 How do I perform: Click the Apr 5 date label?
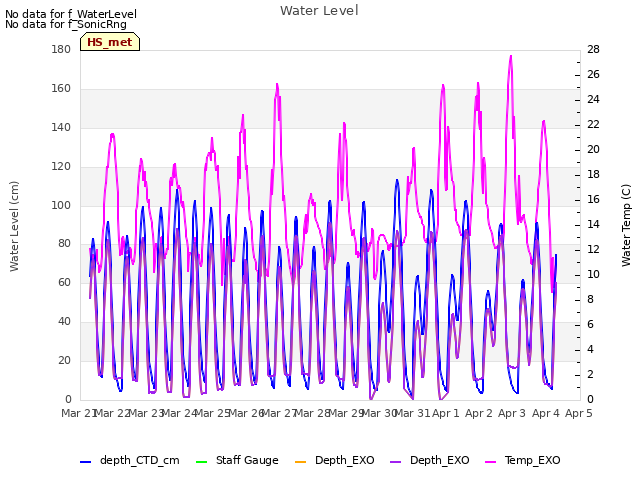click(x=578, y=413)
